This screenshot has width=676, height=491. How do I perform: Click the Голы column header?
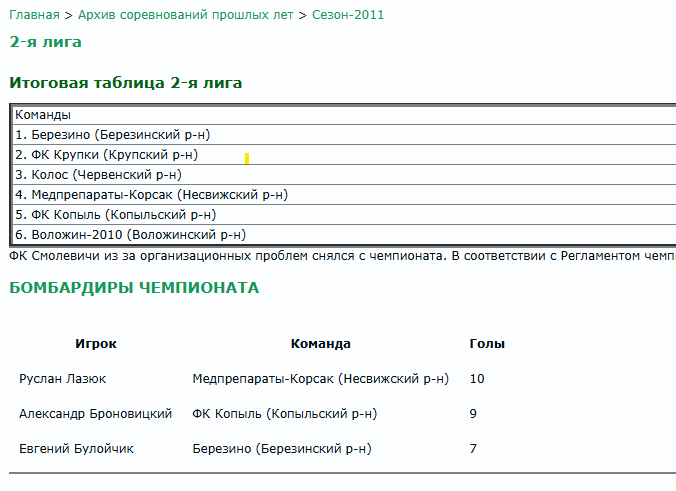tap(487, 344)
